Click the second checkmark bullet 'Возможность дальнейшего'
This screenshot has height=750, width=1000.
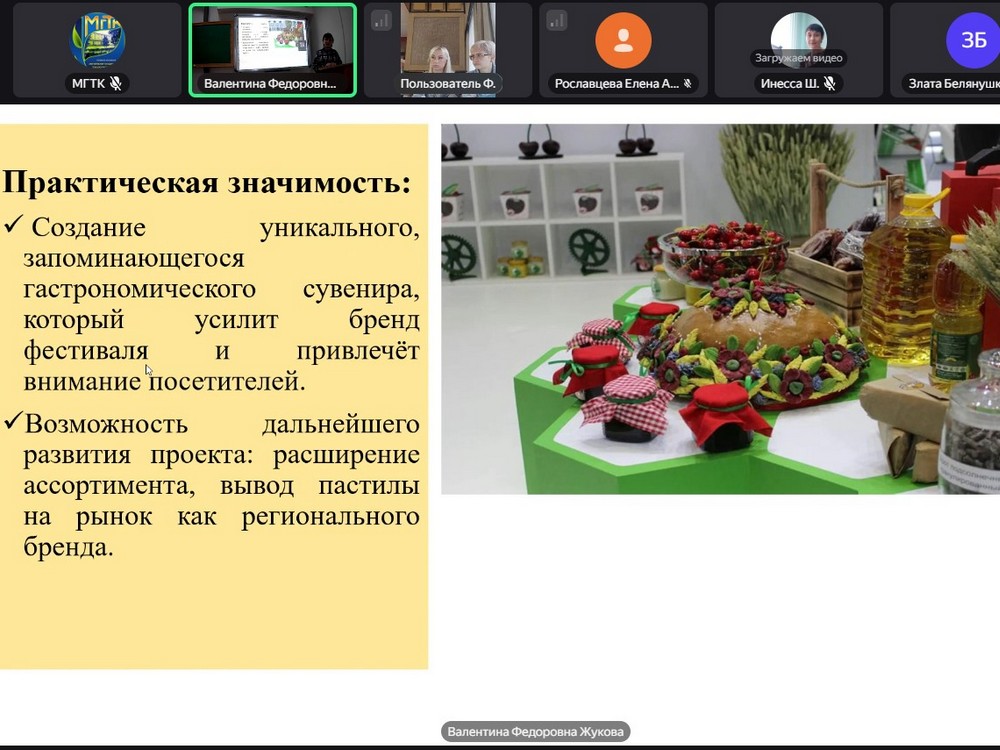coord(106,424)
